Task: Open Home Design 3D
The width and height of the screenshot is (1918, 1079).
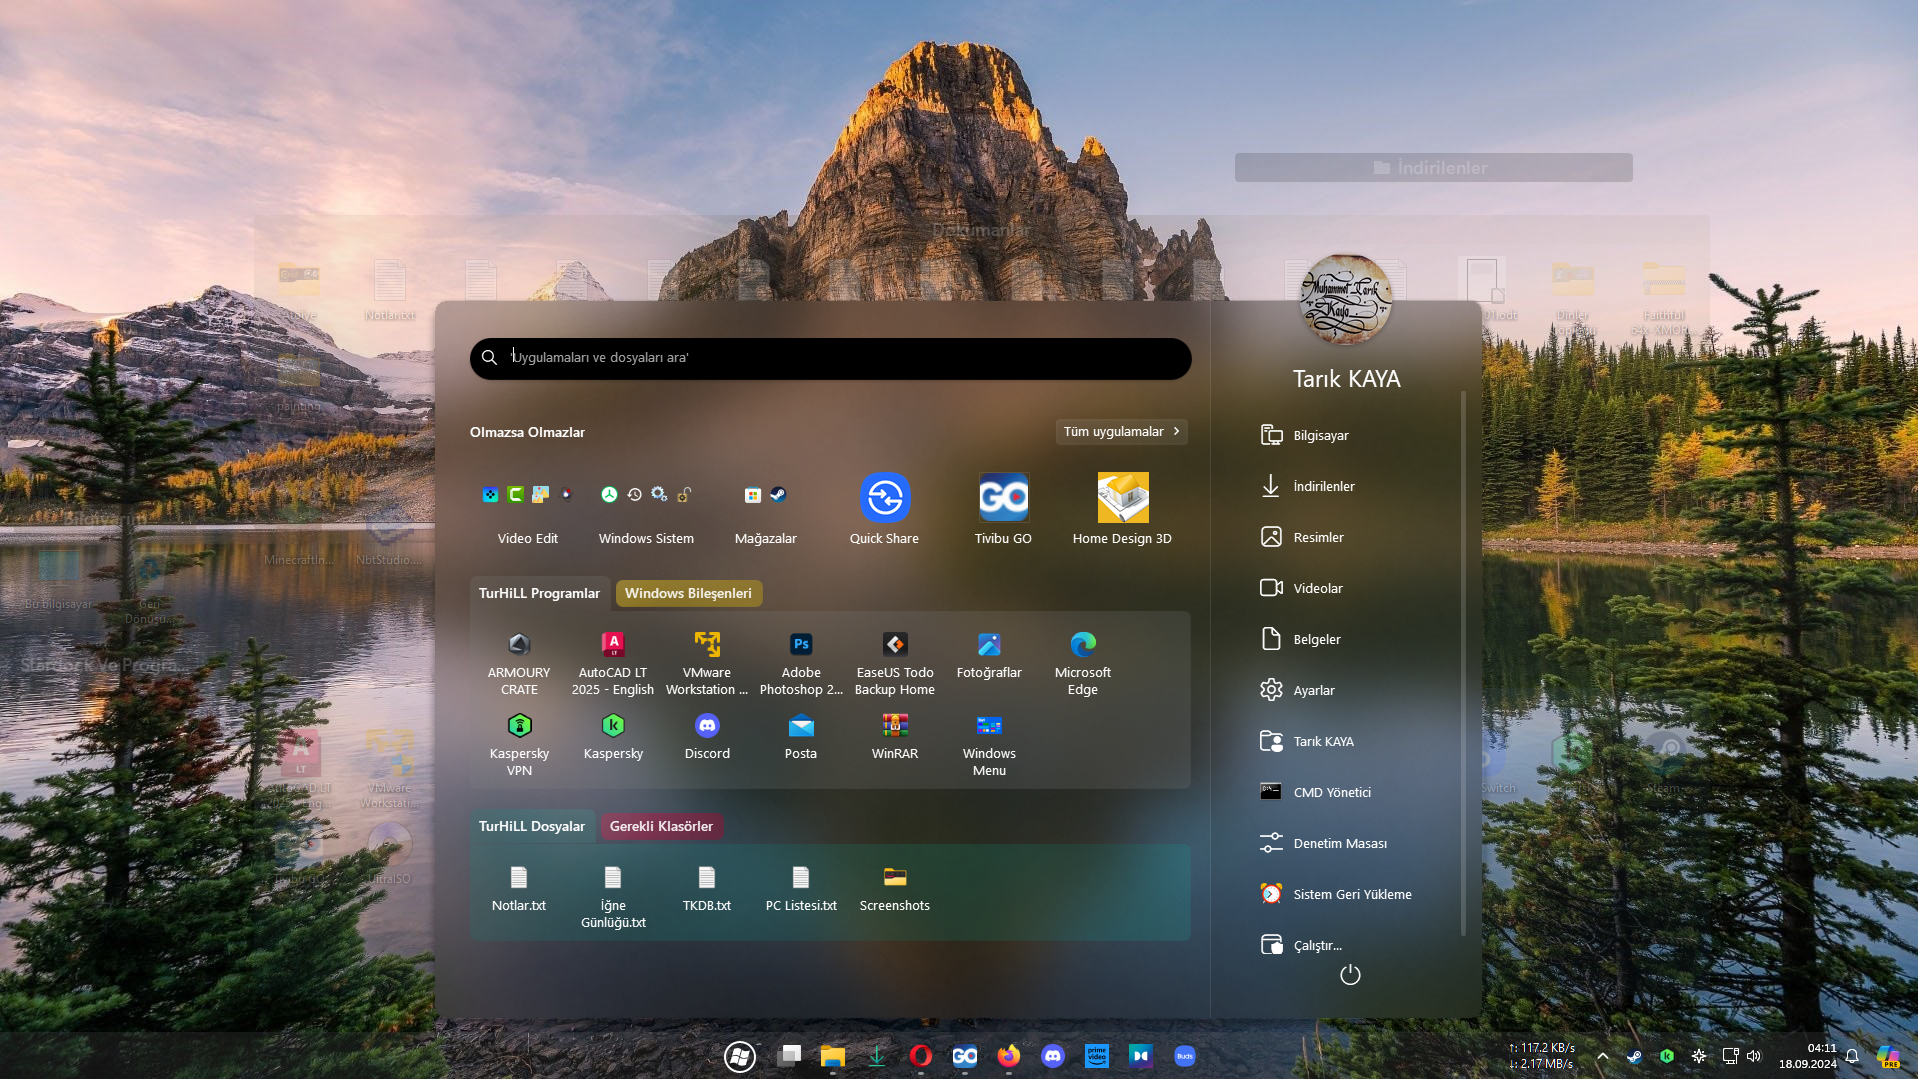Action: (1122, 510)
